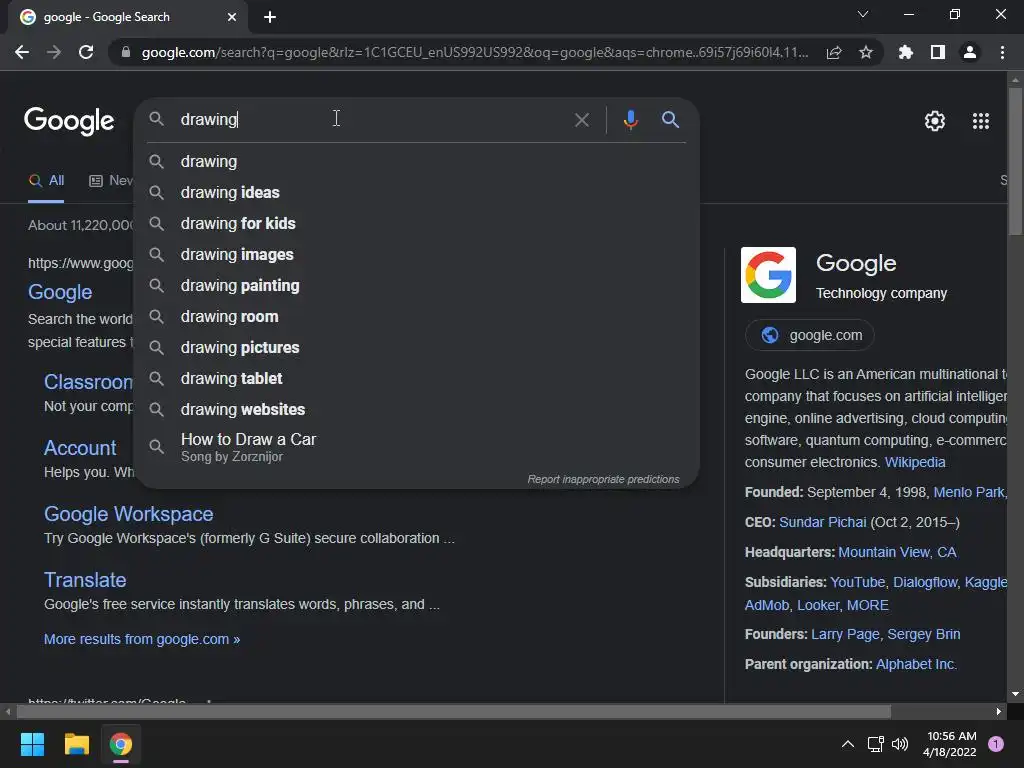The width and height of the screenshot is (1024, 768).
Task: Click the blue magnifier search button
Action: [x=671, y=120]
